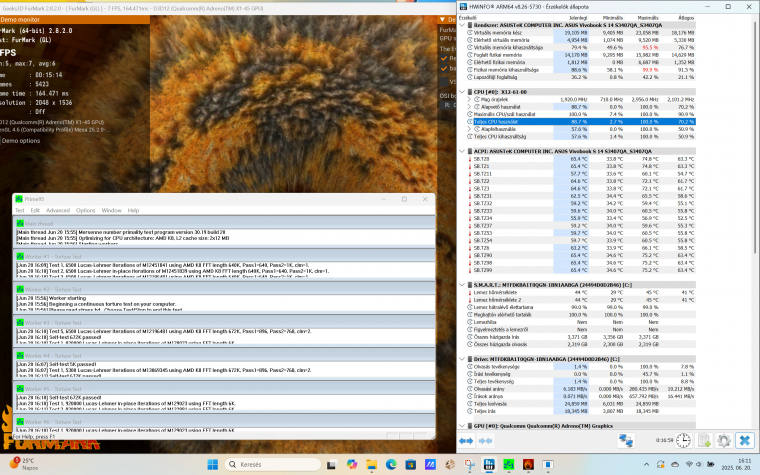
Task: Collapse the ACPI ASUSTeK sensor group
Action: [x=462, y=151]
